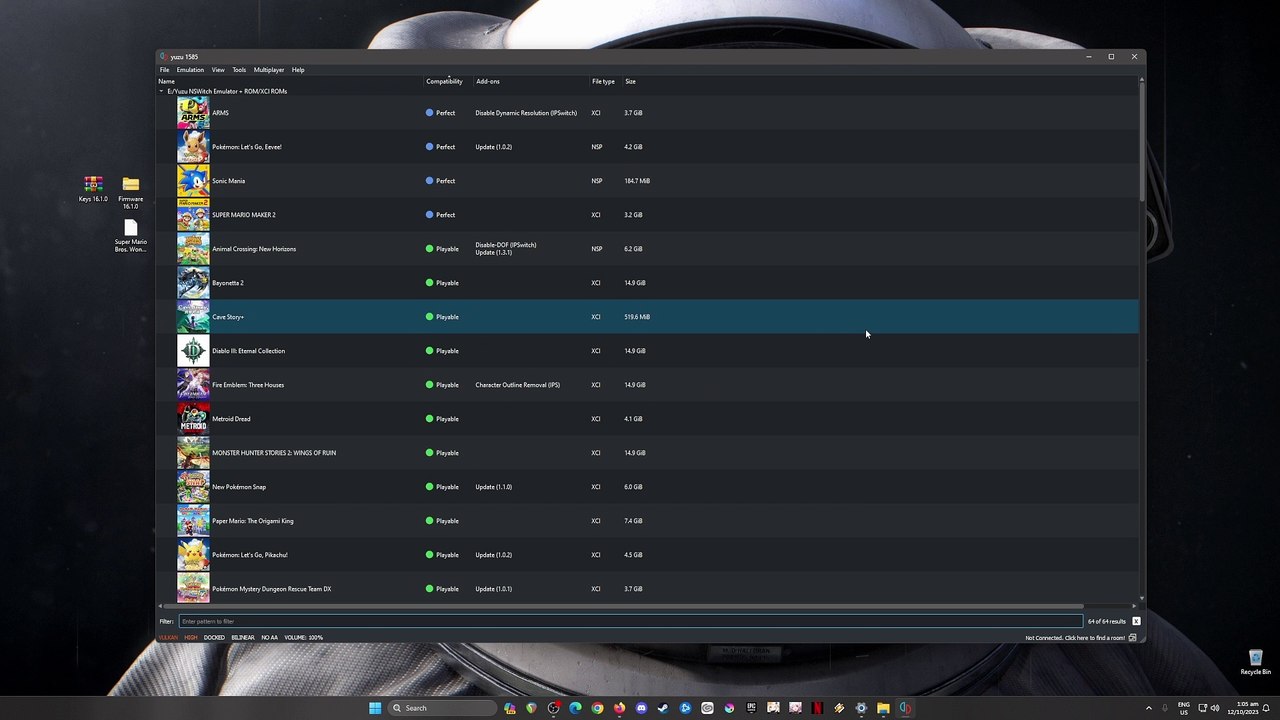Select Monster Hunter Stories 2 cover icon

coord(193,453)
